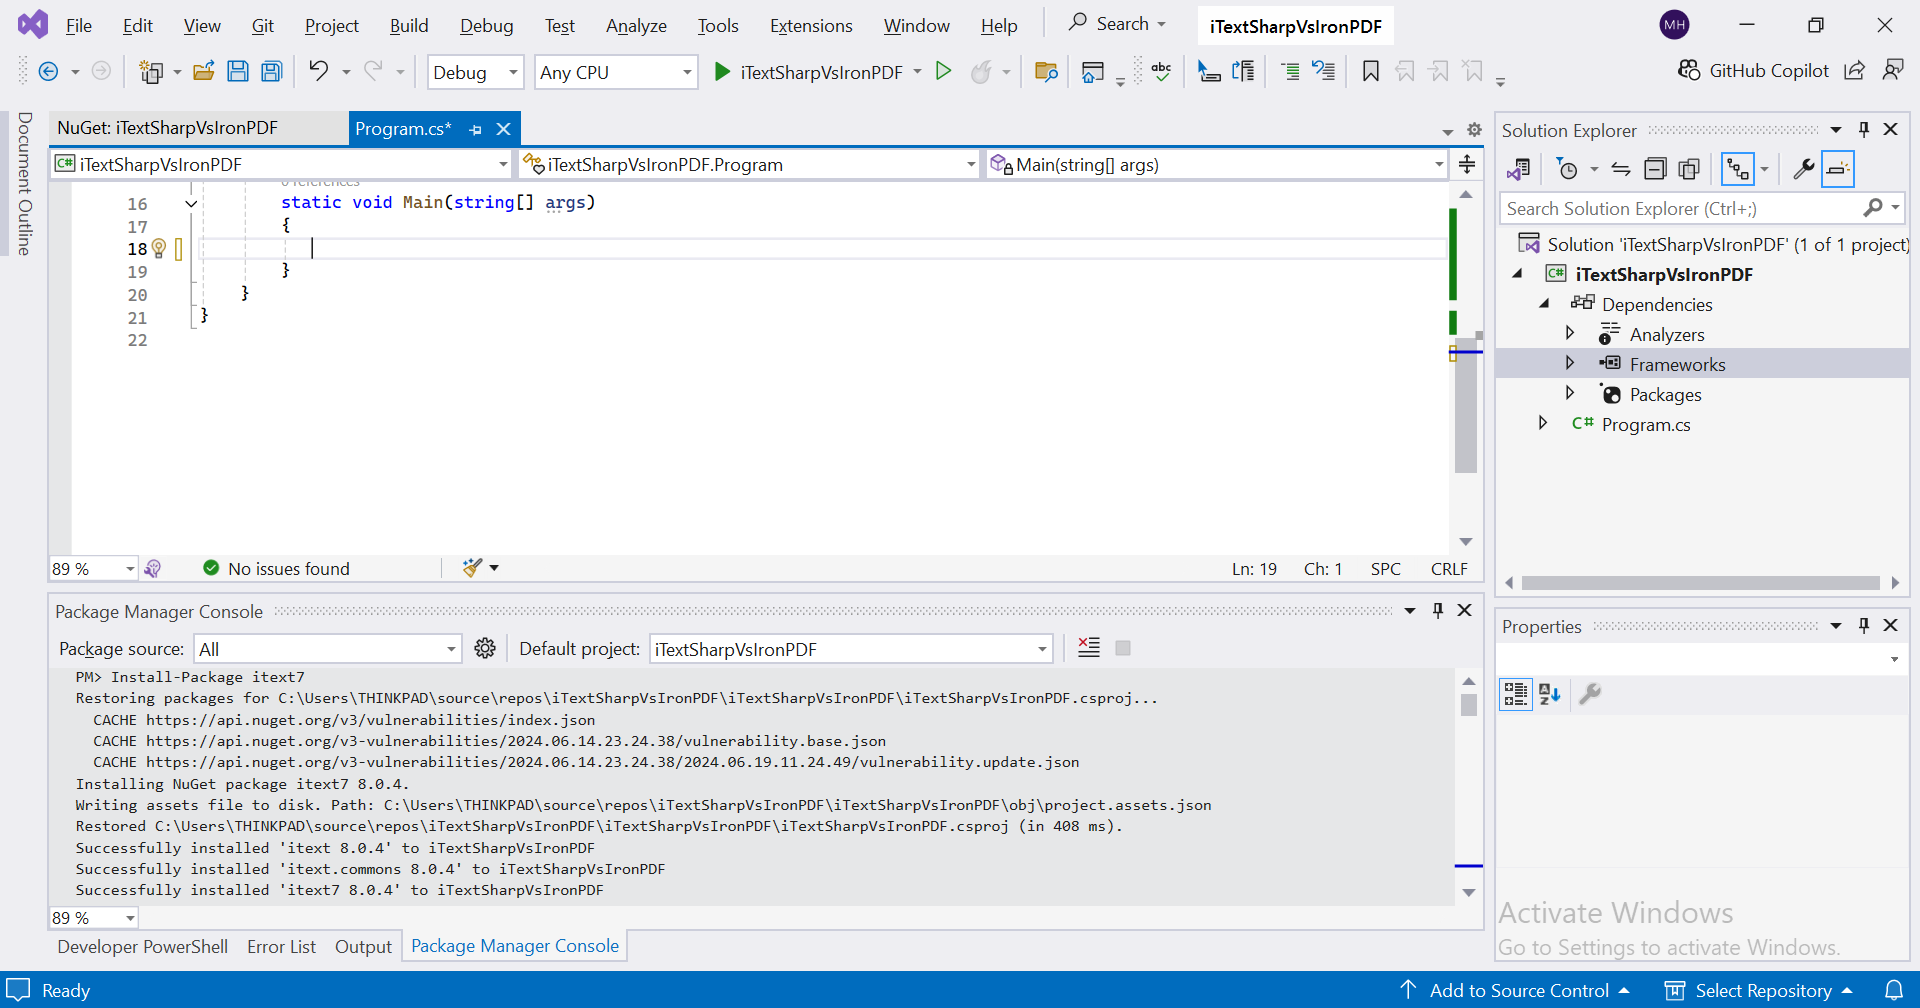Toggle Preview Selected Items in Solution Explorer
Screen dimensions: 1920x1008
pyautogui.click(x=1838, y=169)
